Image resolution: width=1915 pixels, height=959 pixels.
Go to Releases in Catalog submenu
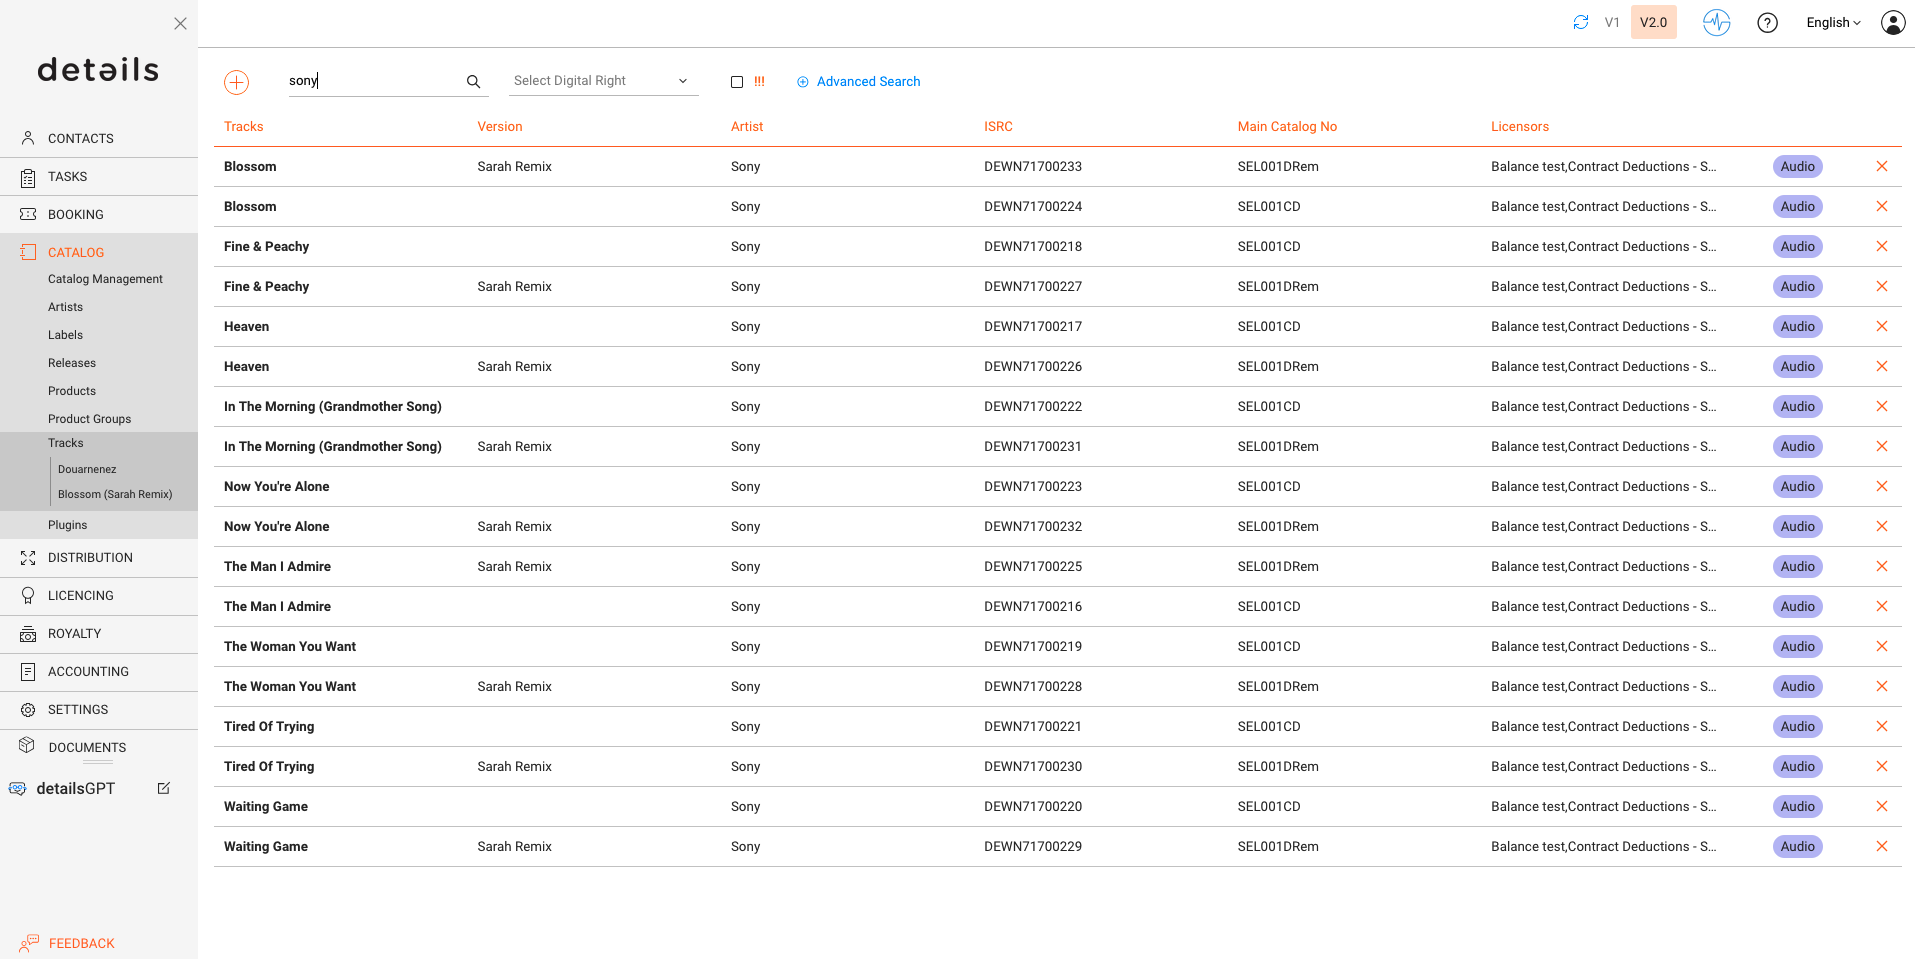[72, 363]
